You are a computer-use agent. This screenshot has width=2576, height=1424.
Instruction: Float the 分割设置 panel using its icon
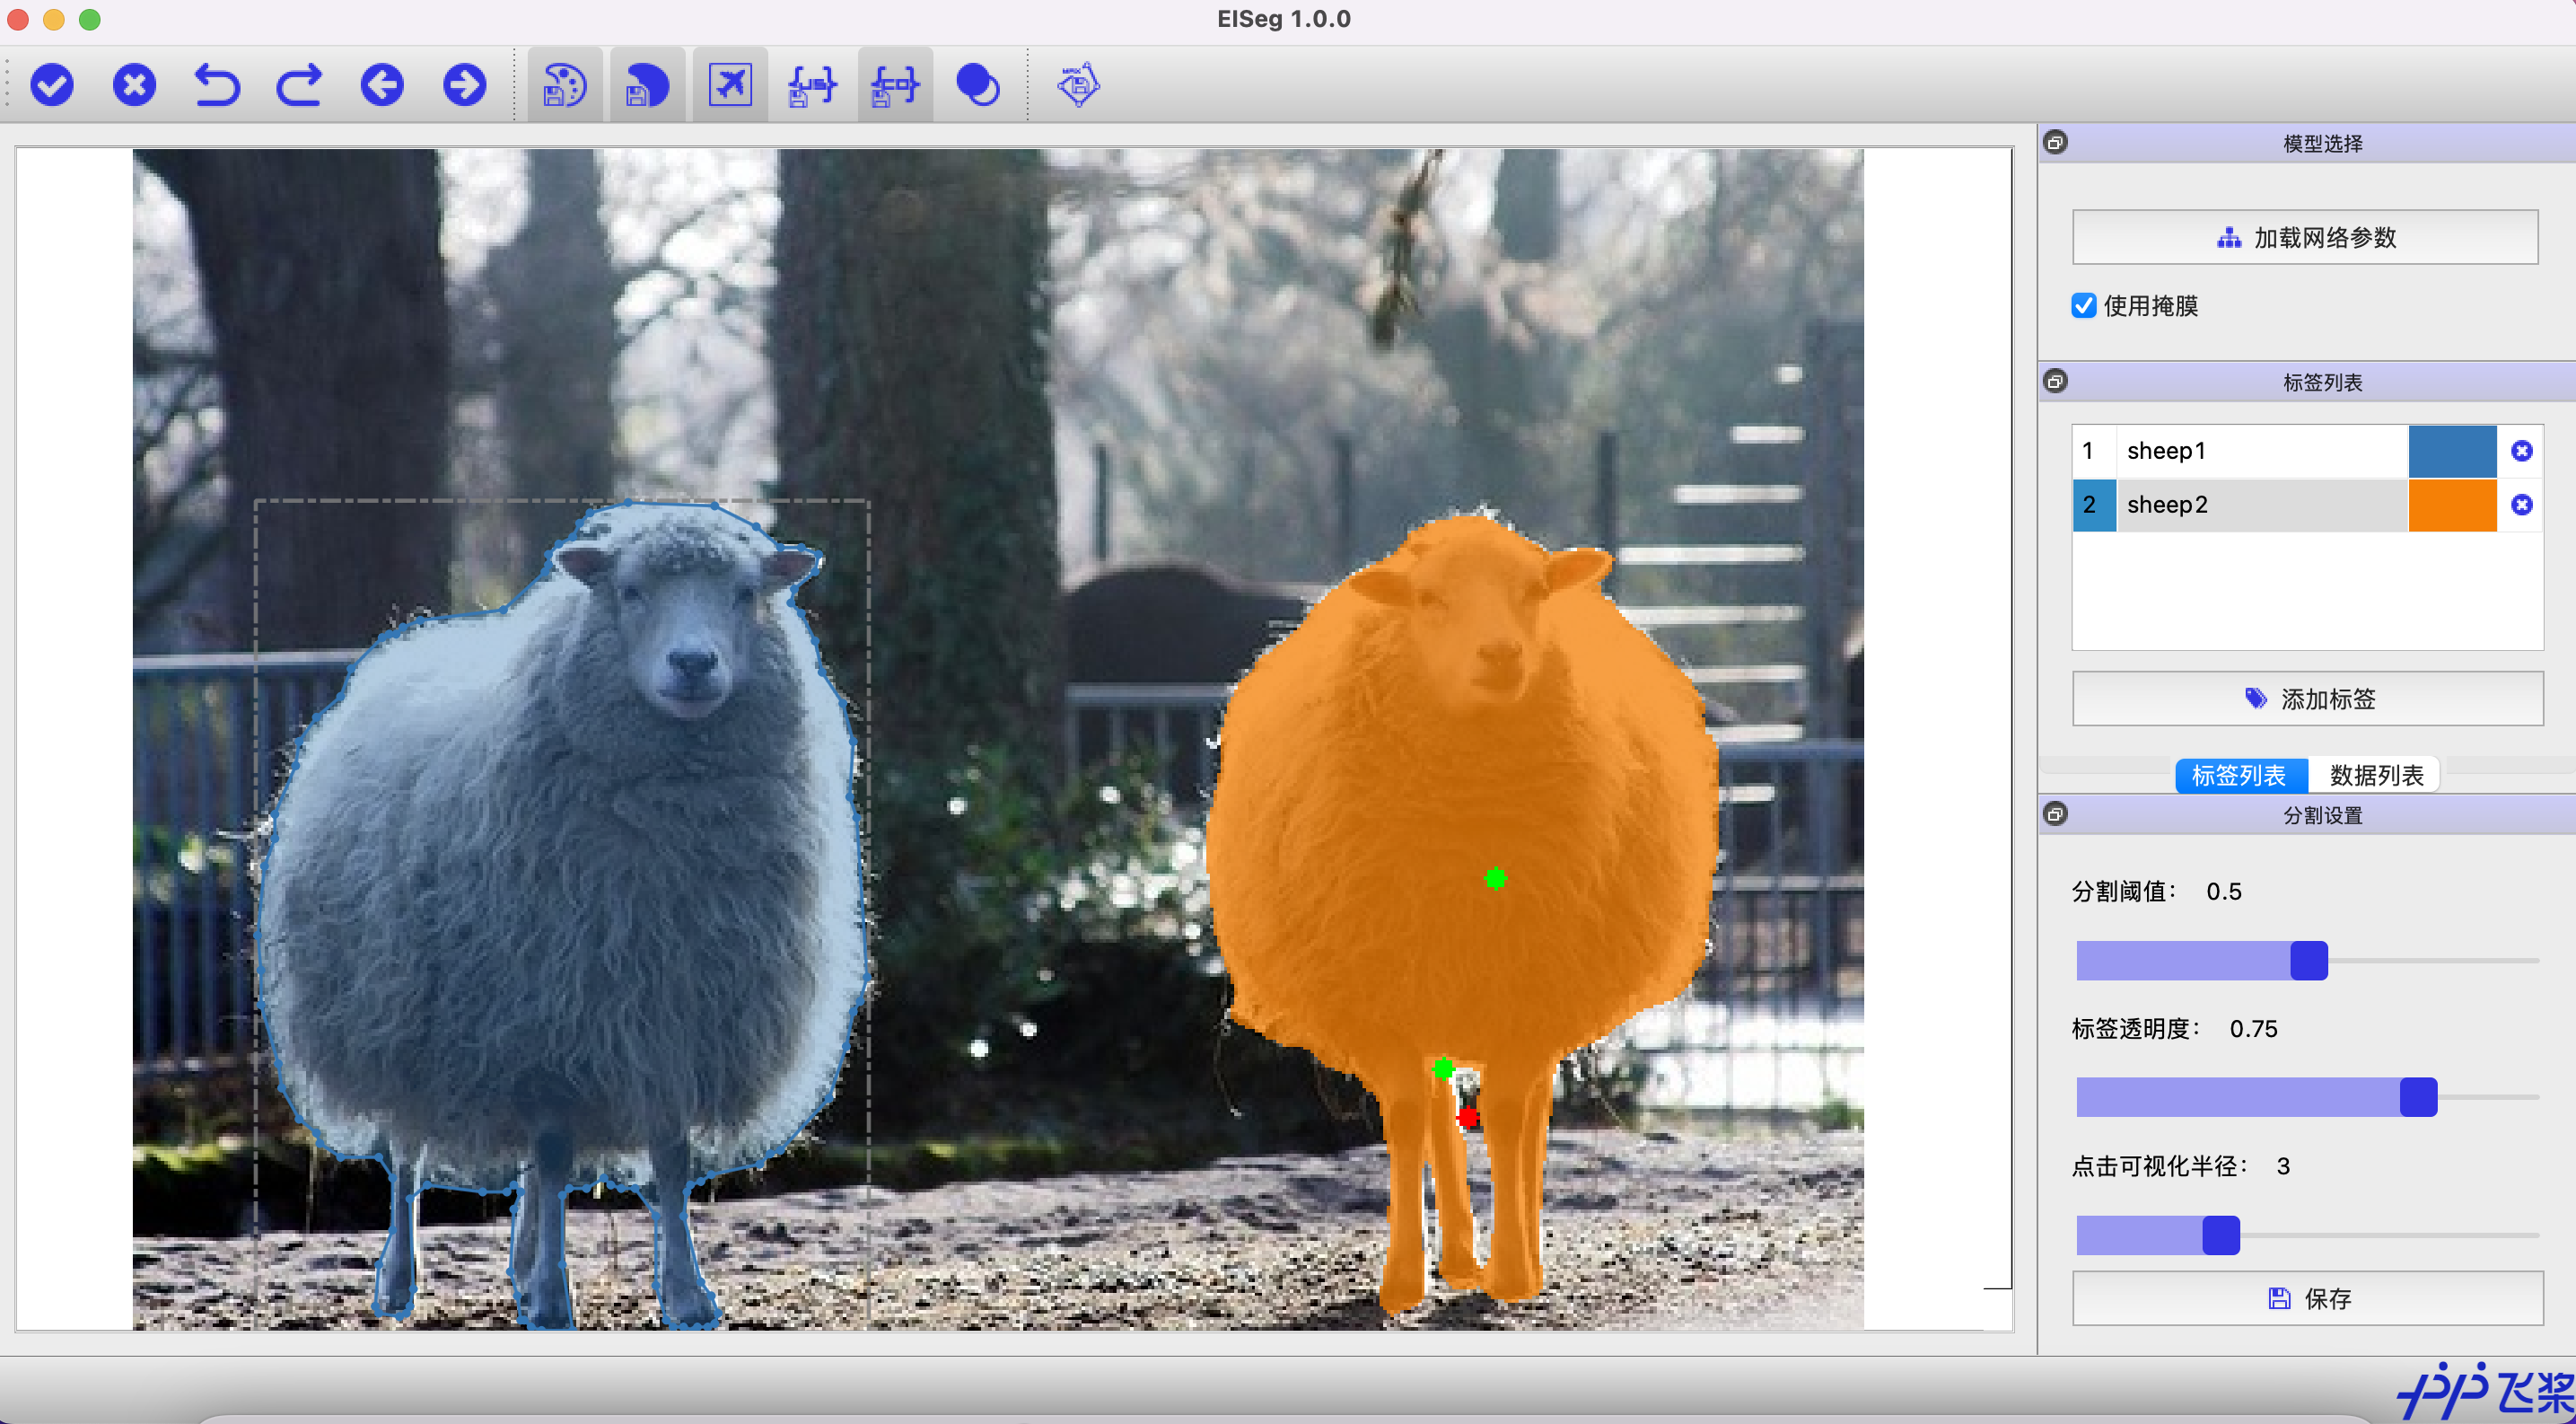coord(2056,814)
